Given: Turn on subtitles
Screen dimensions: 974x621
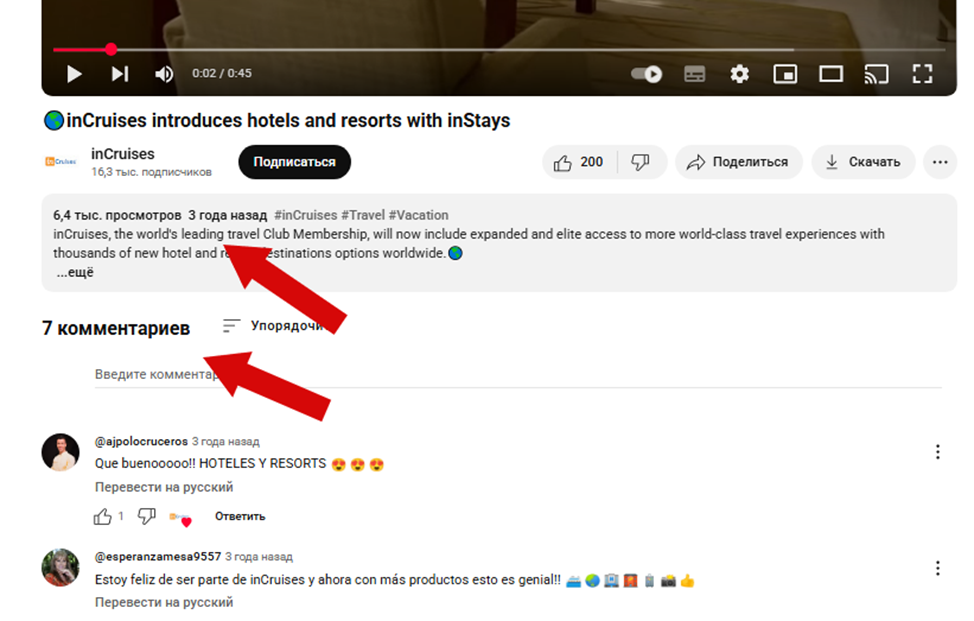Looking at the screenshot, I should (x=694, y=74).
